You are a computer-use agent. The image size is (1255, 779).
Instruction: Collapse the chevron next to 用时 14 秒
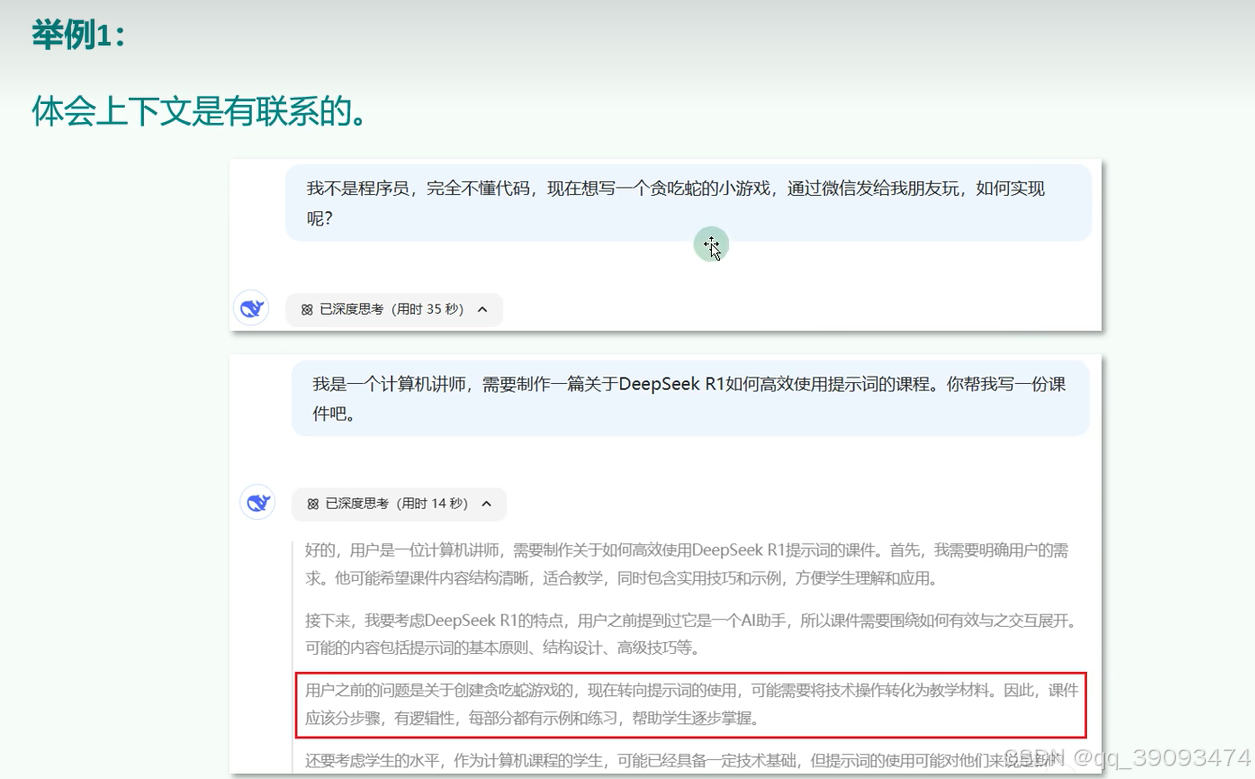[487, 504]
